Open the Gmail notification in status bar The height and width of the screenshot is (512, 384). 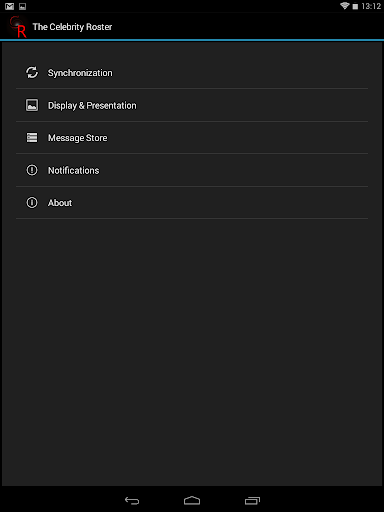coord(9,6)
